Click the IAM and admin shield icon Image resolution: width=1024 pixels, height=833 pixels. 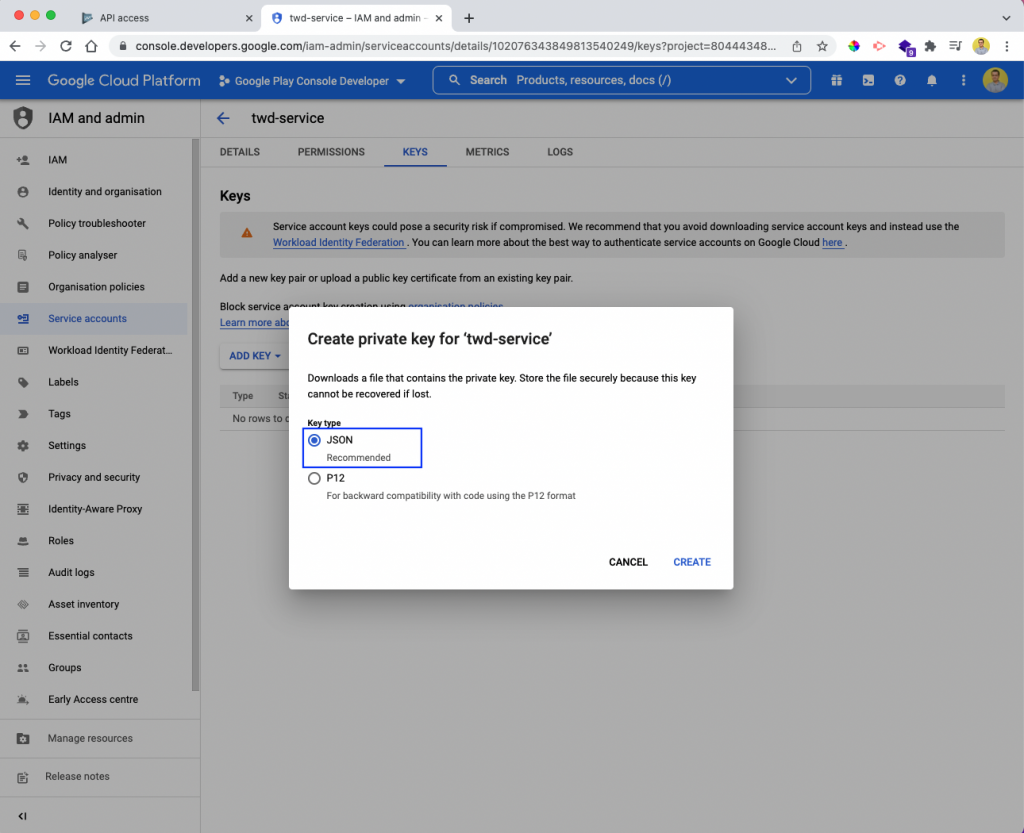(23, 118)
